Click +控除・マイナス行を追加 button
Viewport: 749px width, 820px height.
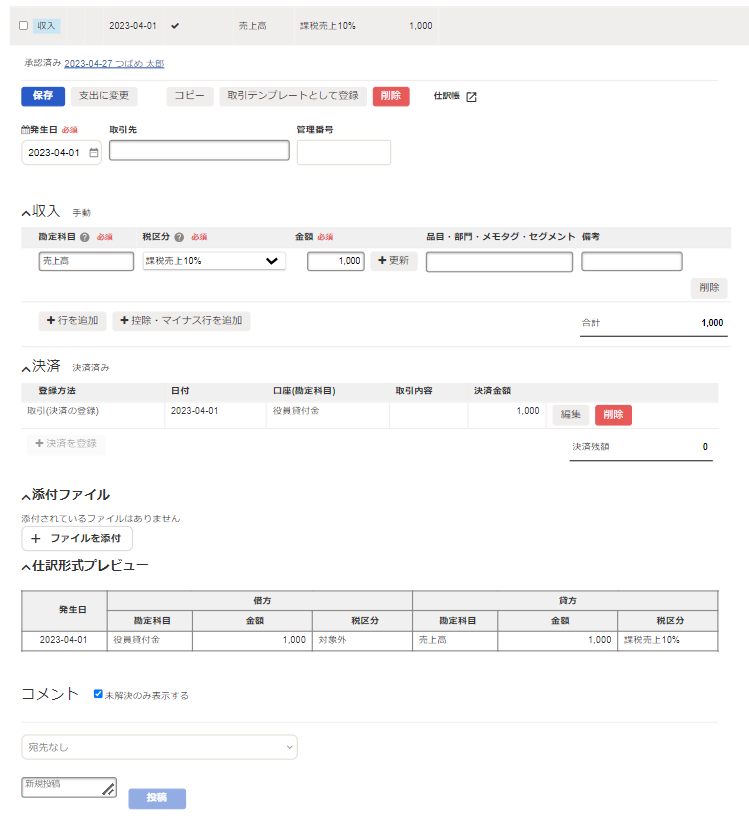(181, 321)
